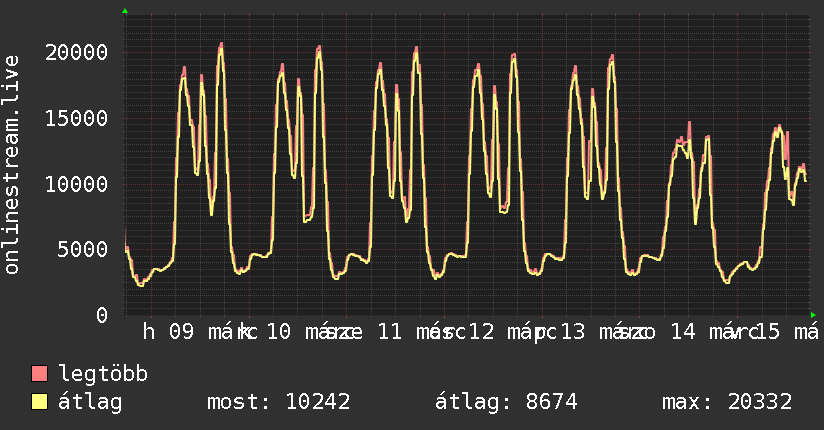Viewport: 824px width, 430px height.
Task: Click the átlag: 8674 statistic
Action: coord(506,402)
